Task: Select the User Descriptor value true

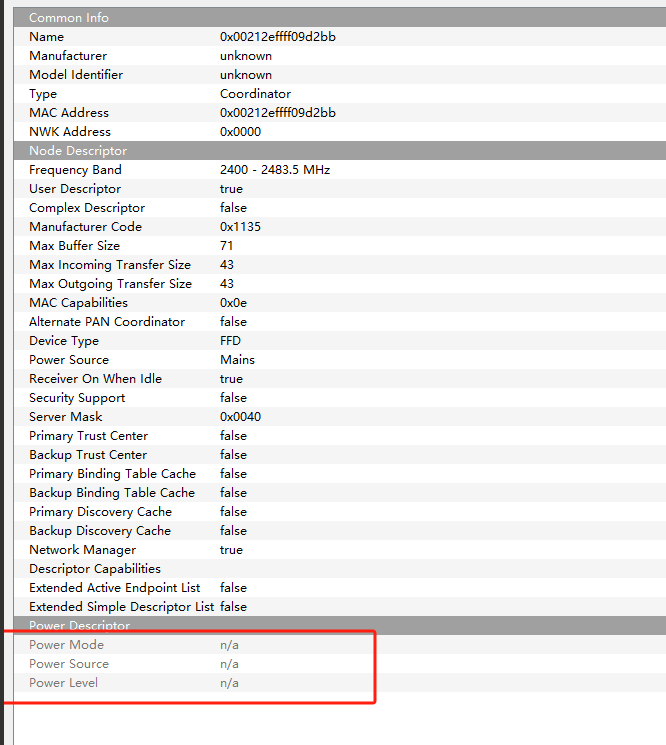Action: click(231, 189)
